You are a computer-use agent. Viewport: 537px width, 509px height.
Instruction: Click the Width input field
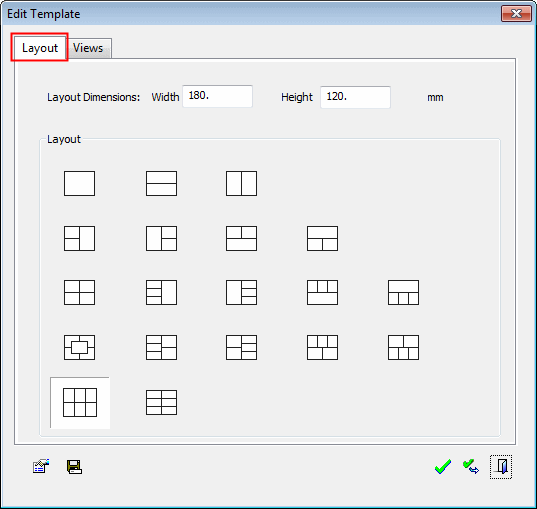point(217,96)
